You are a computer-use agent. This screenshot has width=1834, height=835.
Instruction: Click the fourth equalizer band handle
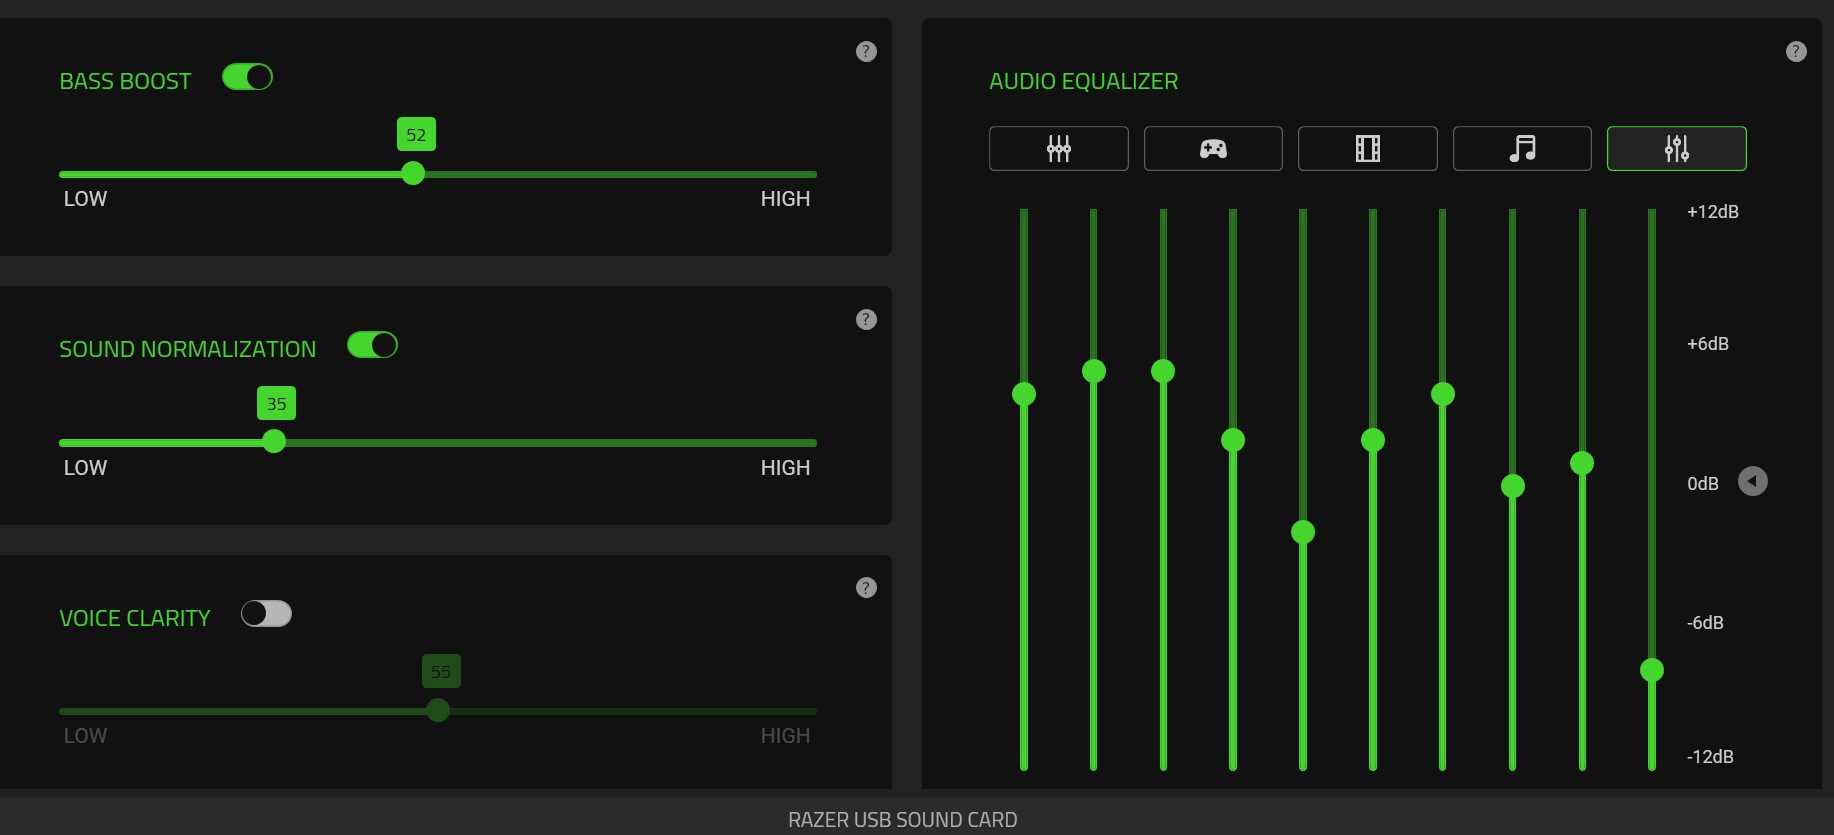pyautogui.click(x=1233, y=440)
